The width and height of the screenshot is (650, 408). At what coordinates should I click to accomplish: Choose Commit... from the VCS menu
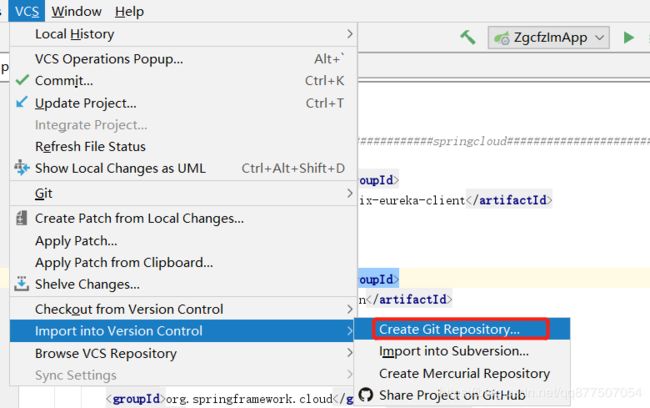click(183, 80)
